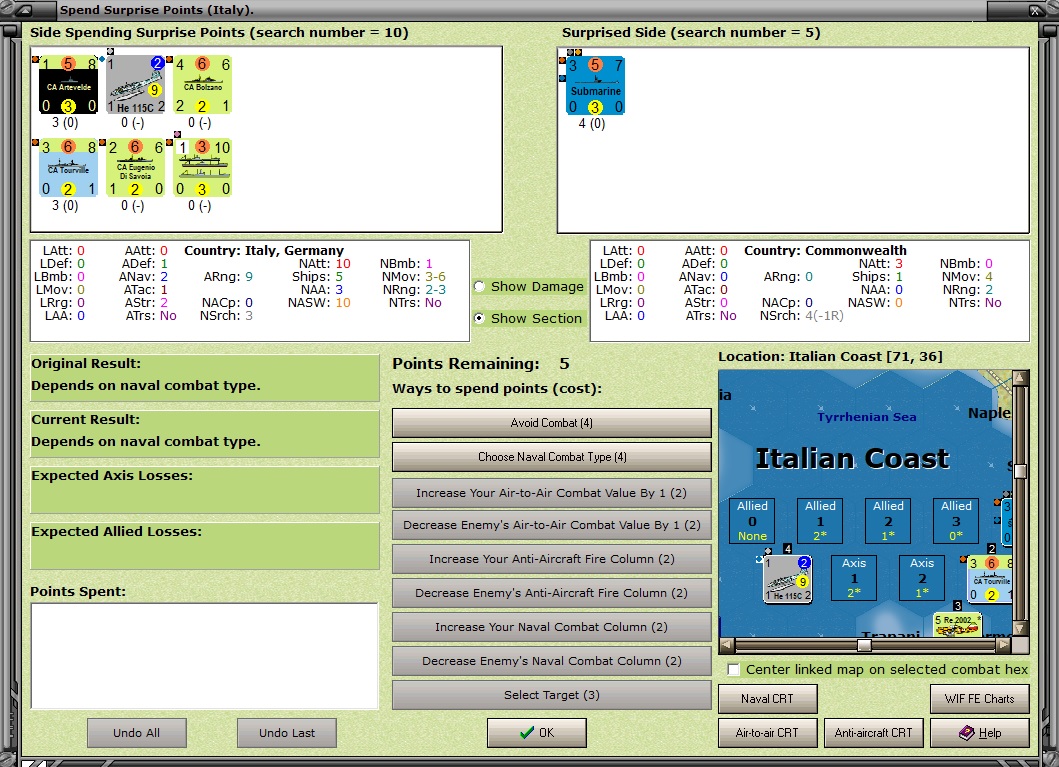Confirm with the OK button
Image resolution: width=1059 pixels, height=767 pixels.
coord(537,733)
